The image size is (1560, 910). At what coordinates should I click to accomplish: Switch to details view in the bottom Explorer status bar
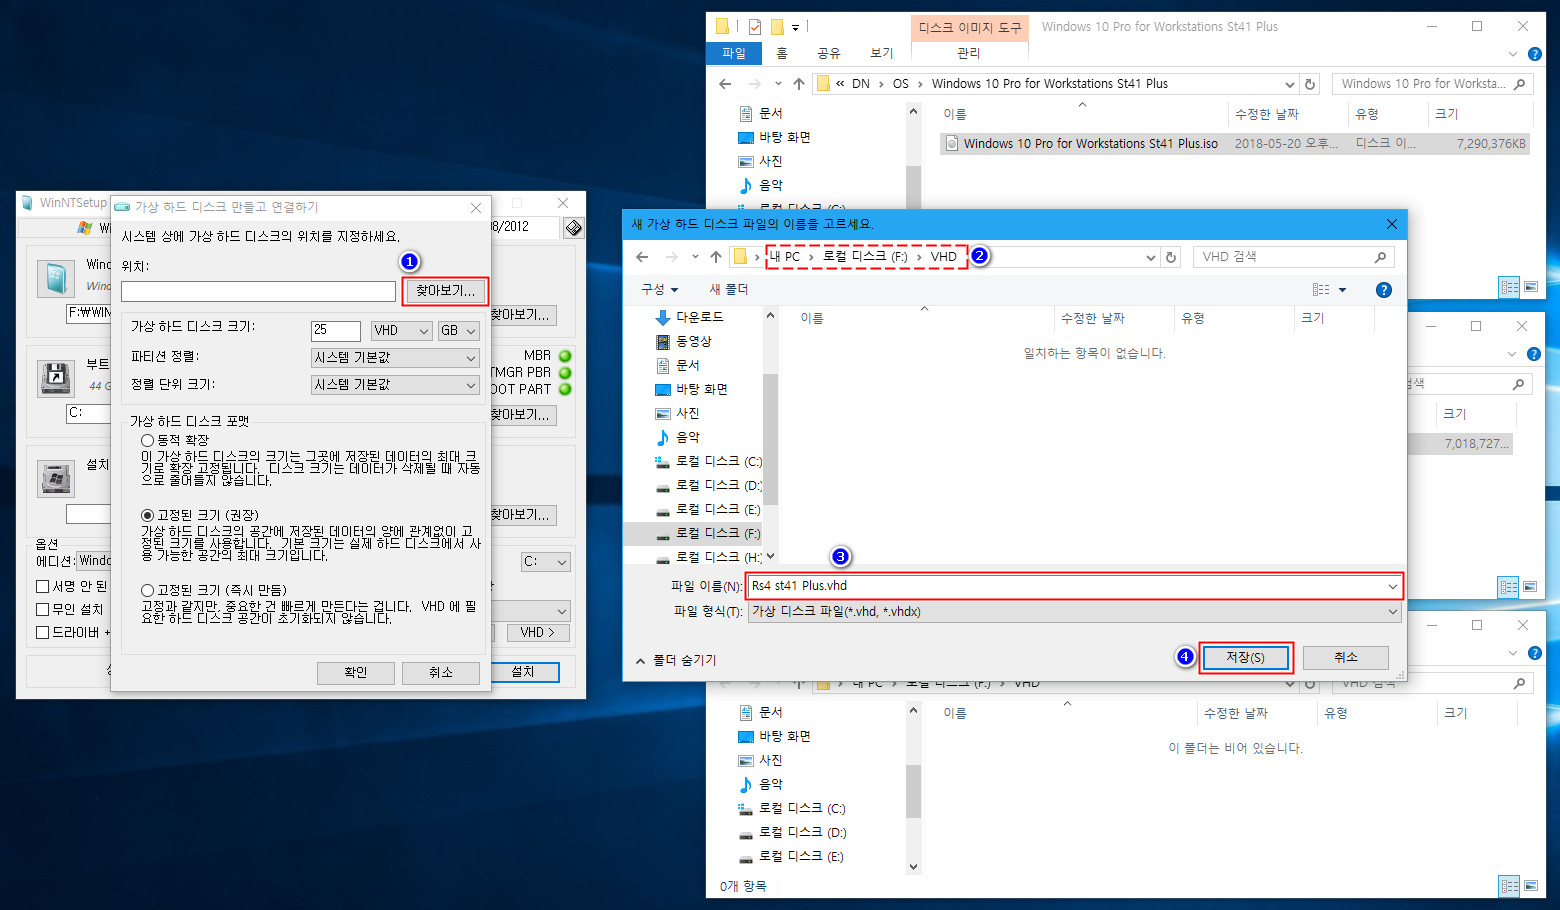click(1509, 886)
